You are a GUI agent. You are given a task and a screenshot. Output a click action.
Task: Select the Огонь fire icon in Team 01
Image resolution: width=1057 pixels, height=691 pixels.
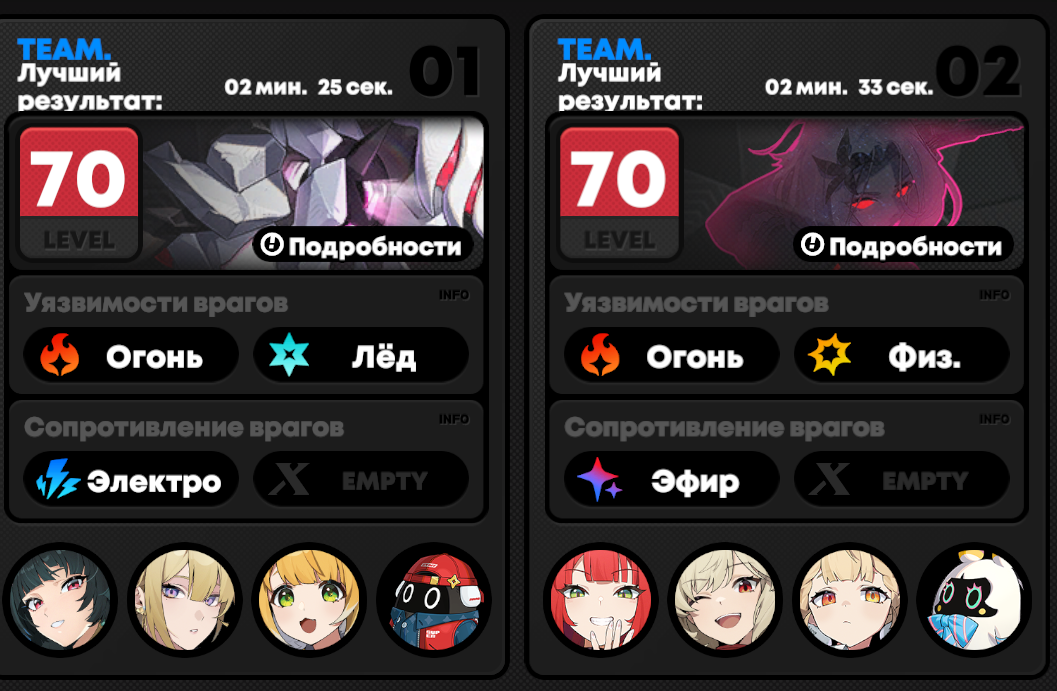click(59, 355)
